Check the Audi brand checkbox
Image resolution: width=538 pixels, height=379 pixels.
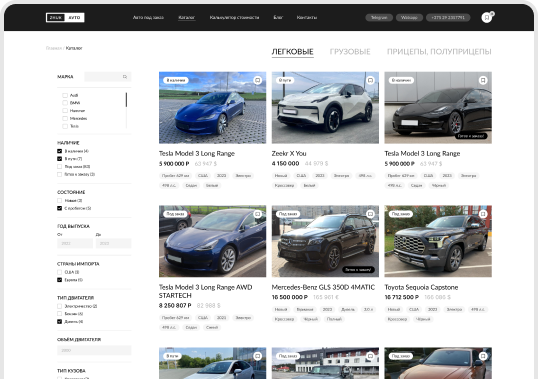[65, 95]
